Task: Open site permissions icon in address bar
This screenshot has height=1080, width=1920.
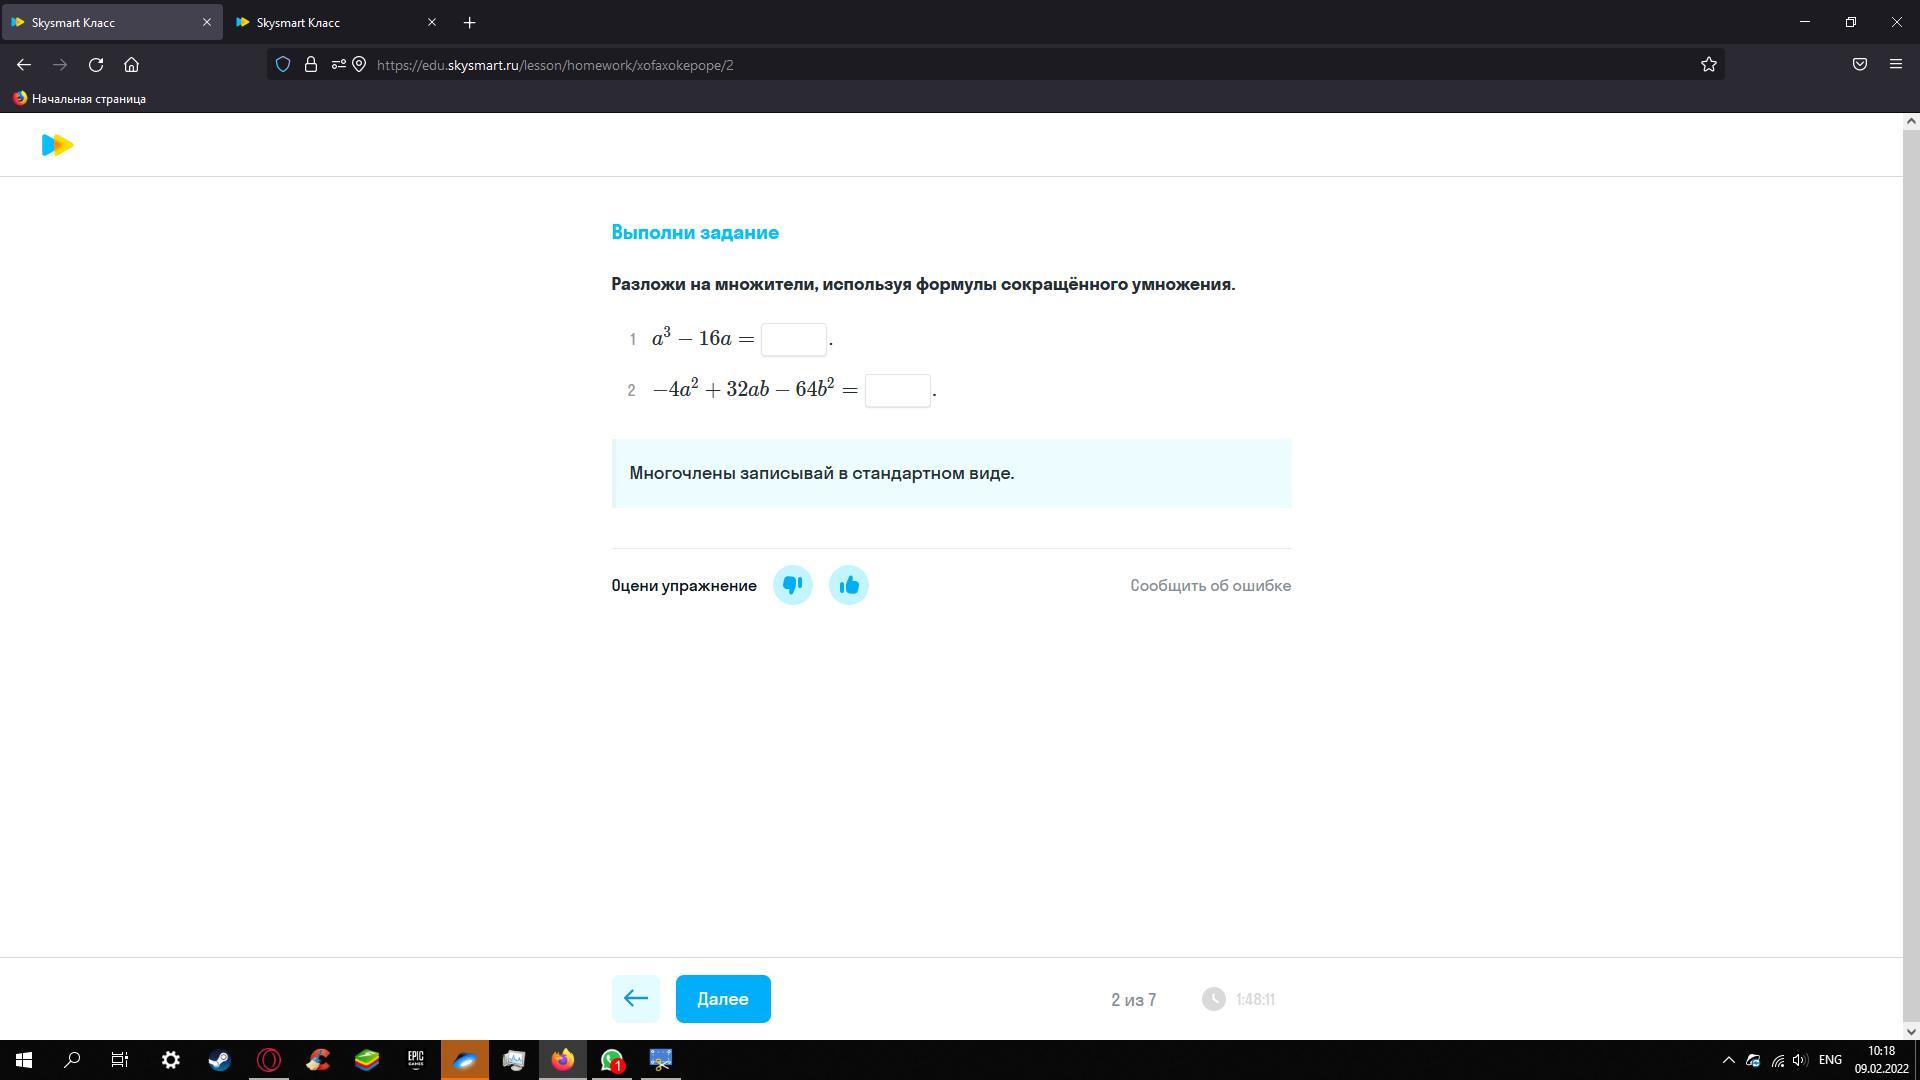Action: click(338, 65)
